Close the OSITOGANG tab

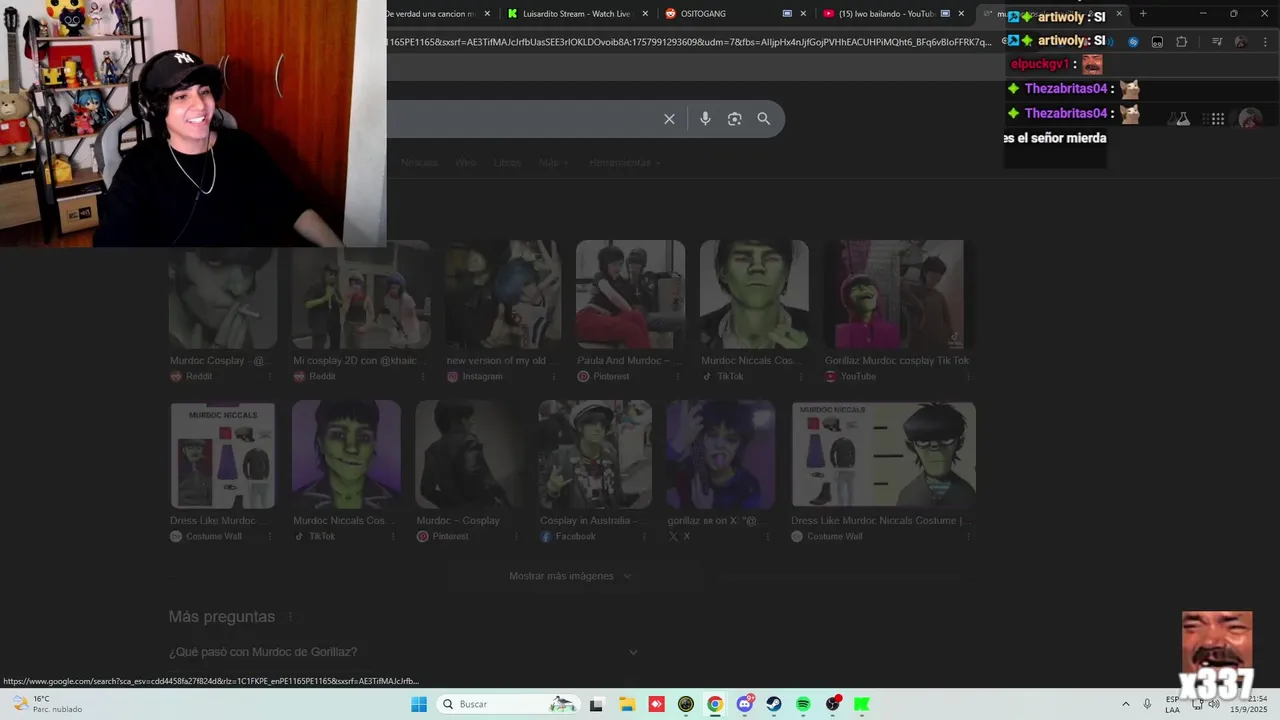tap(803, 14)
